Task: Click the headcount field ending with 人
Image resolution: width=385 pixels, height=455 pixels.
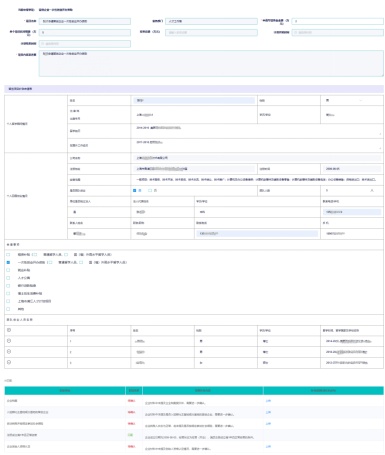Action: (x=352, y=190)
